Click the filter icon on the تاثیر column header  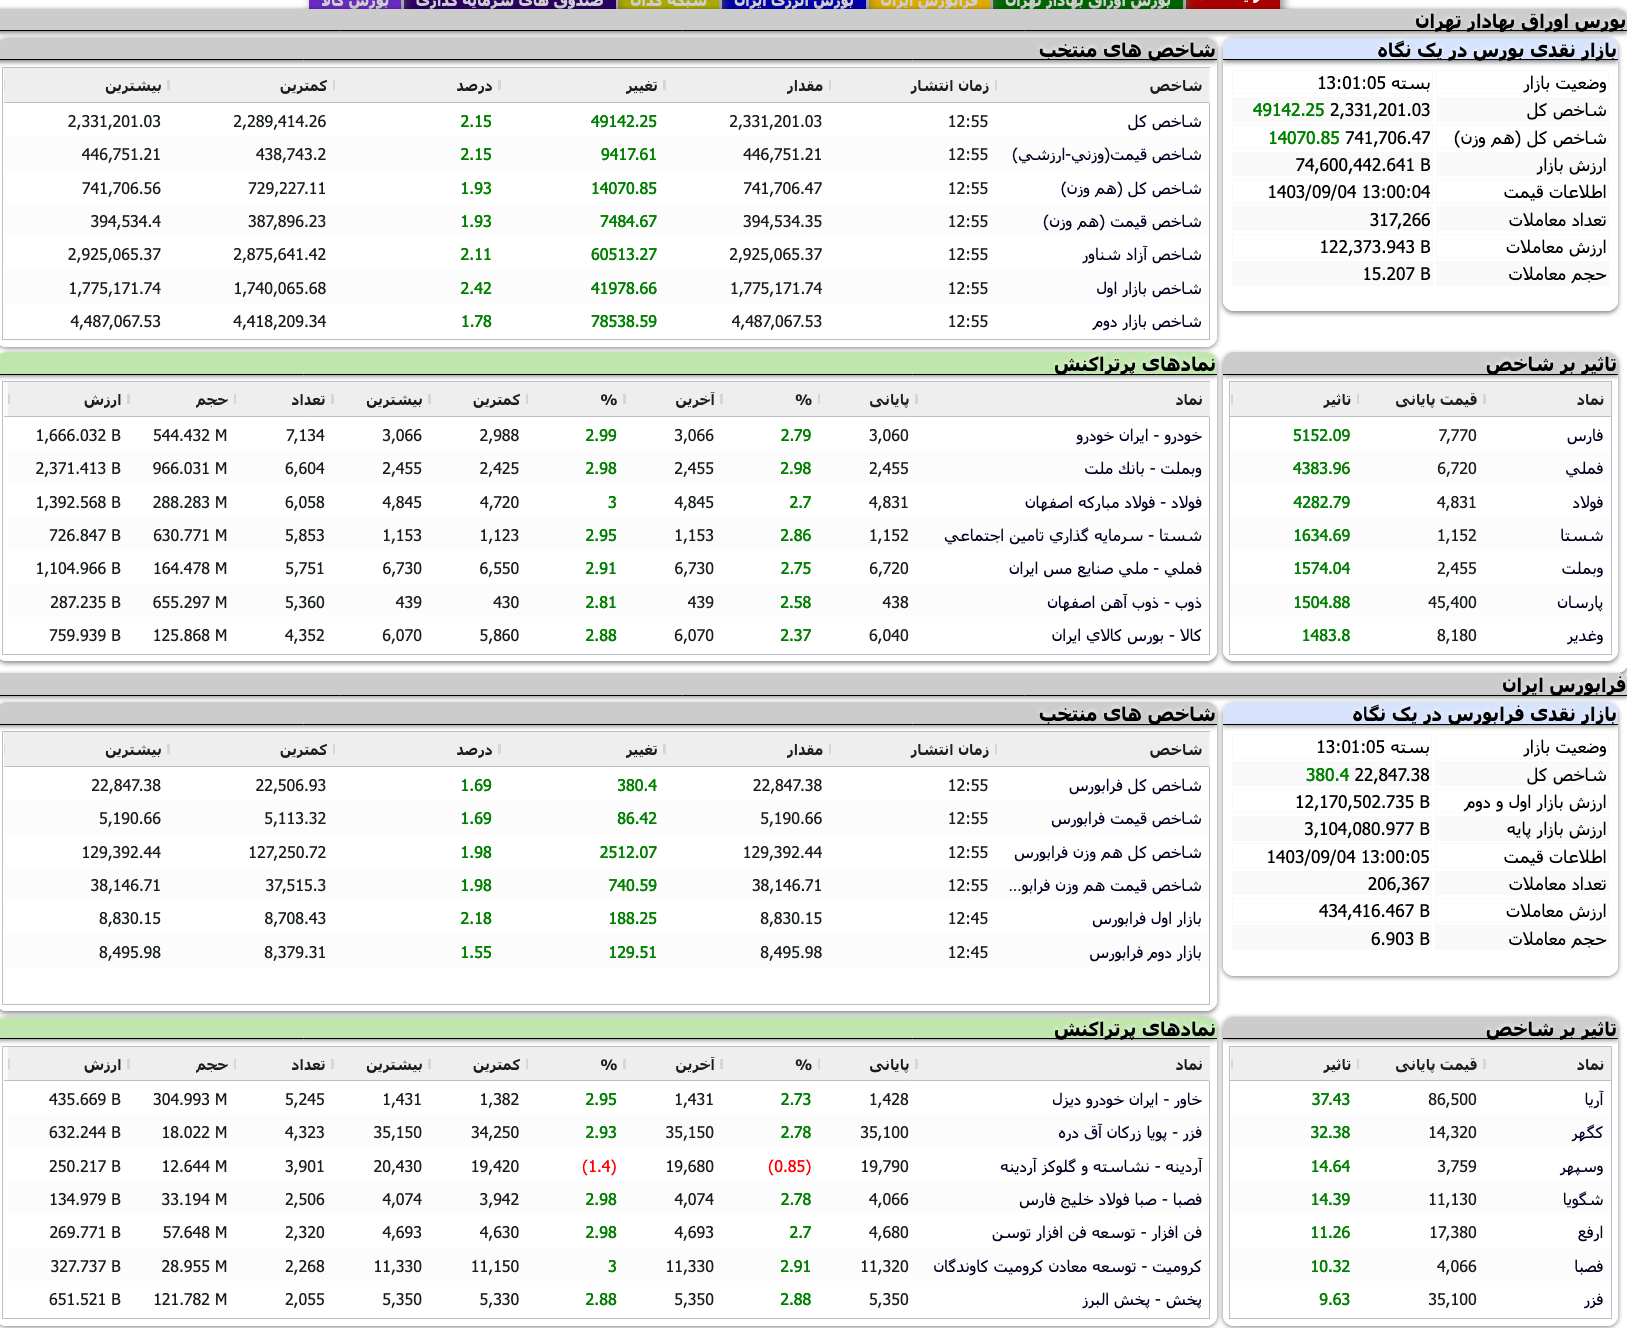[x=1359, y=399]
